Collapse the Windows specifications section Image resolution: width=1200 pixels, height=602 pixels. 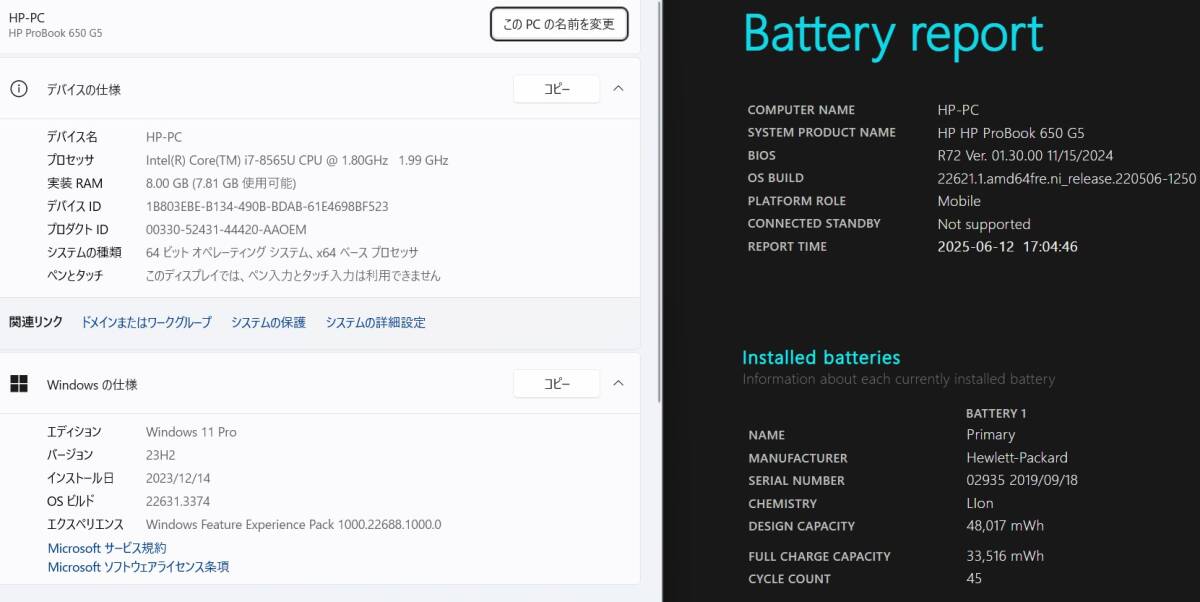618,383
